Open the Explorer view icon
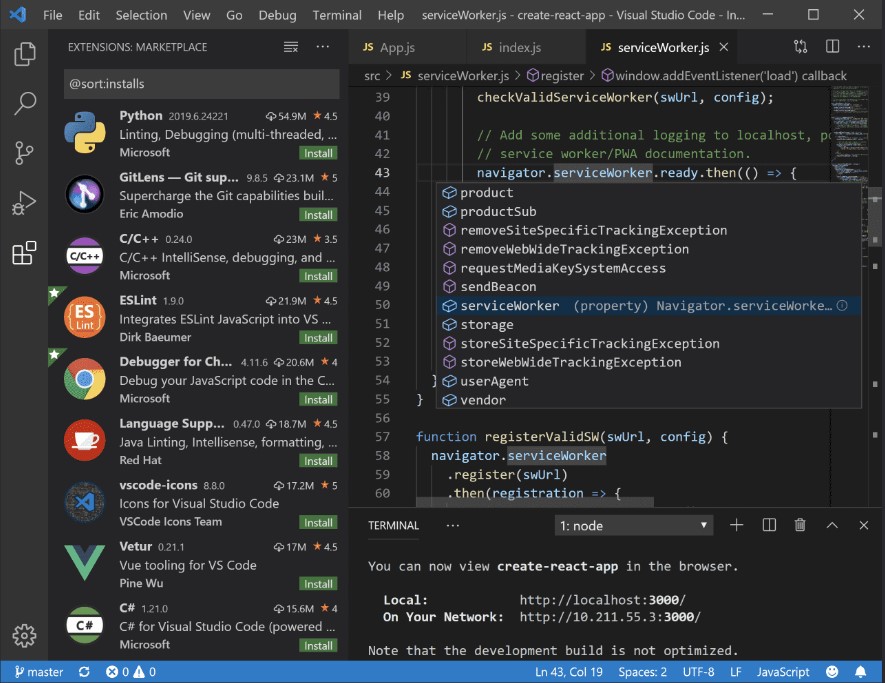The width and height of the screenshot is (885, 683). tap(26, 55)
